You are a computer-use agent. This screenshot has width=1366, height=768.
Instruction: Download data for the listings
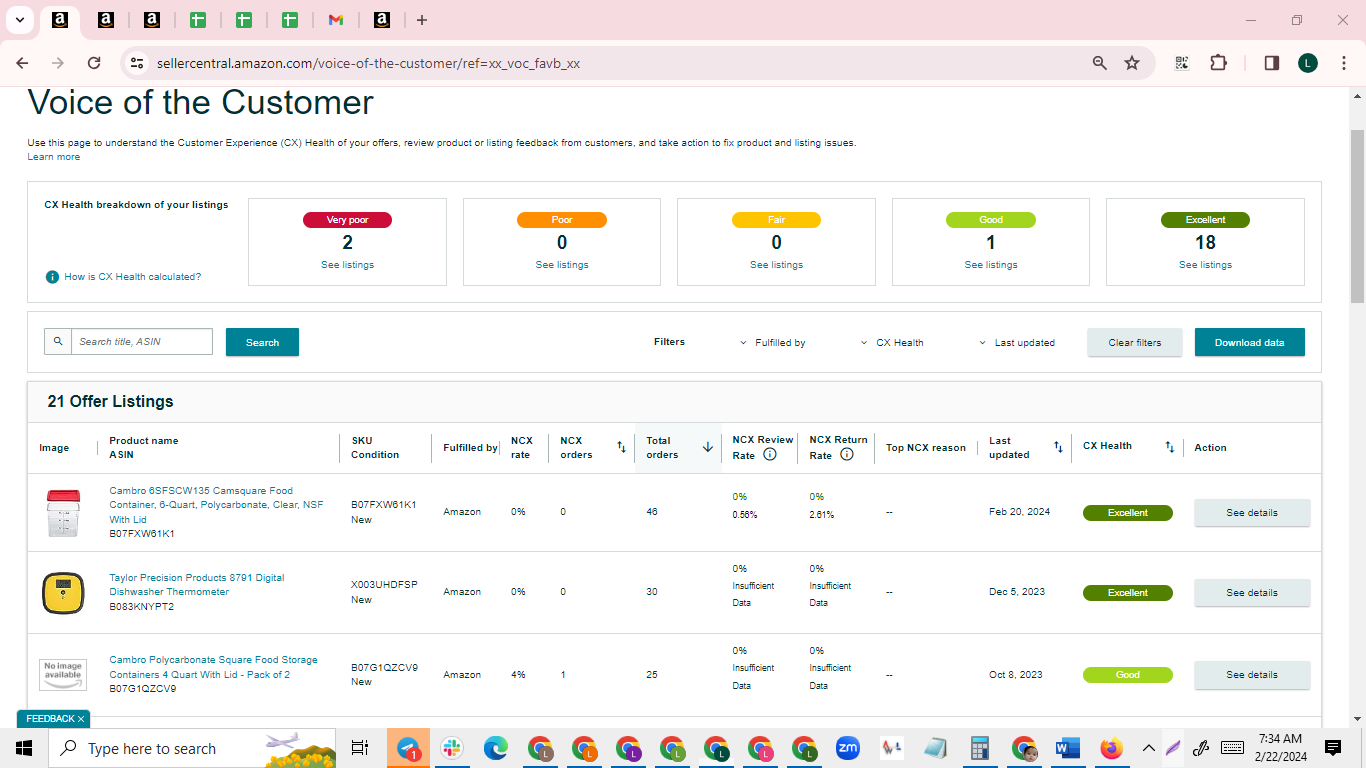[x=1250, y=342]
